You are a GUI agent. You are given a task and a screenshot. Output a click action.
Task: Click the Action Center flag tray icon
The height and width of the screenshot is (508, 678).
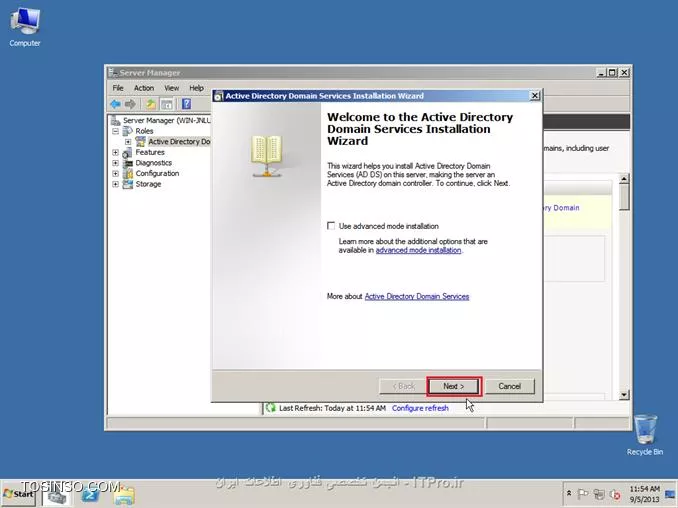click(583, 494)
